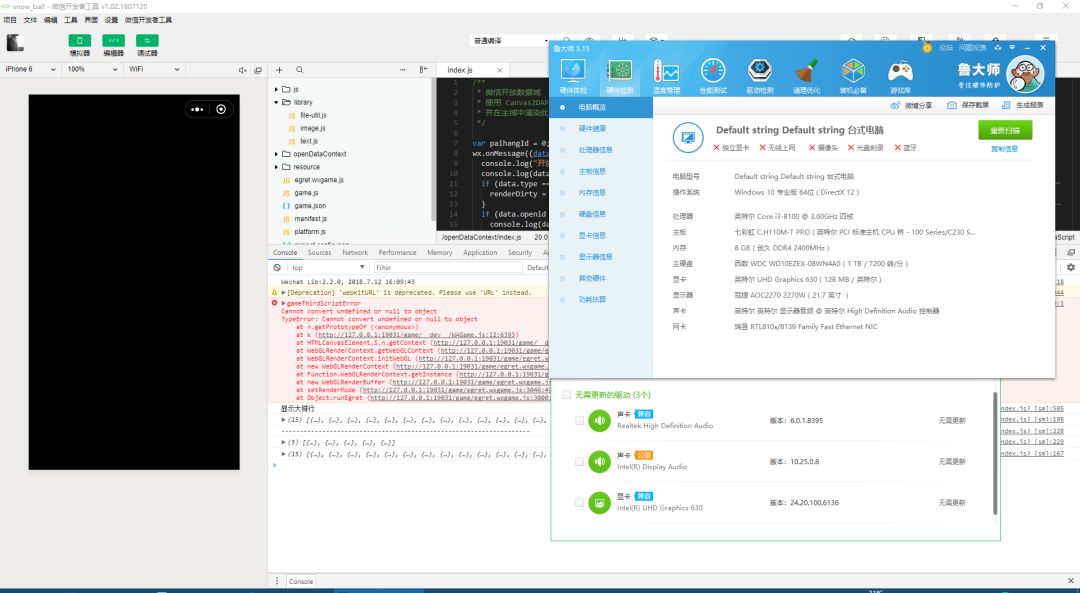
Task: Open 性能测试 gauge icon in 鲁大师
Action: [713, 76]
